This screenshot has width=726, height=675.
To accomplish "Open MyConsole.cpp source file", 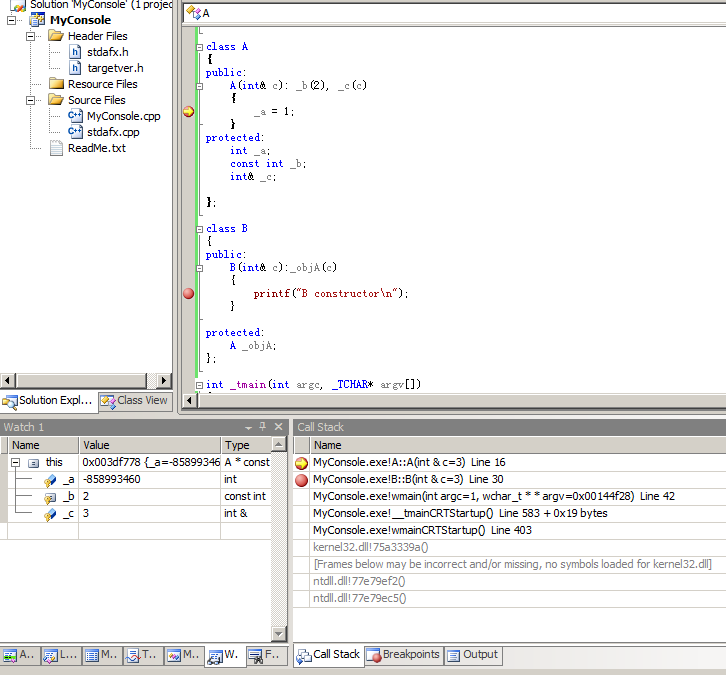I will (123, 116).
